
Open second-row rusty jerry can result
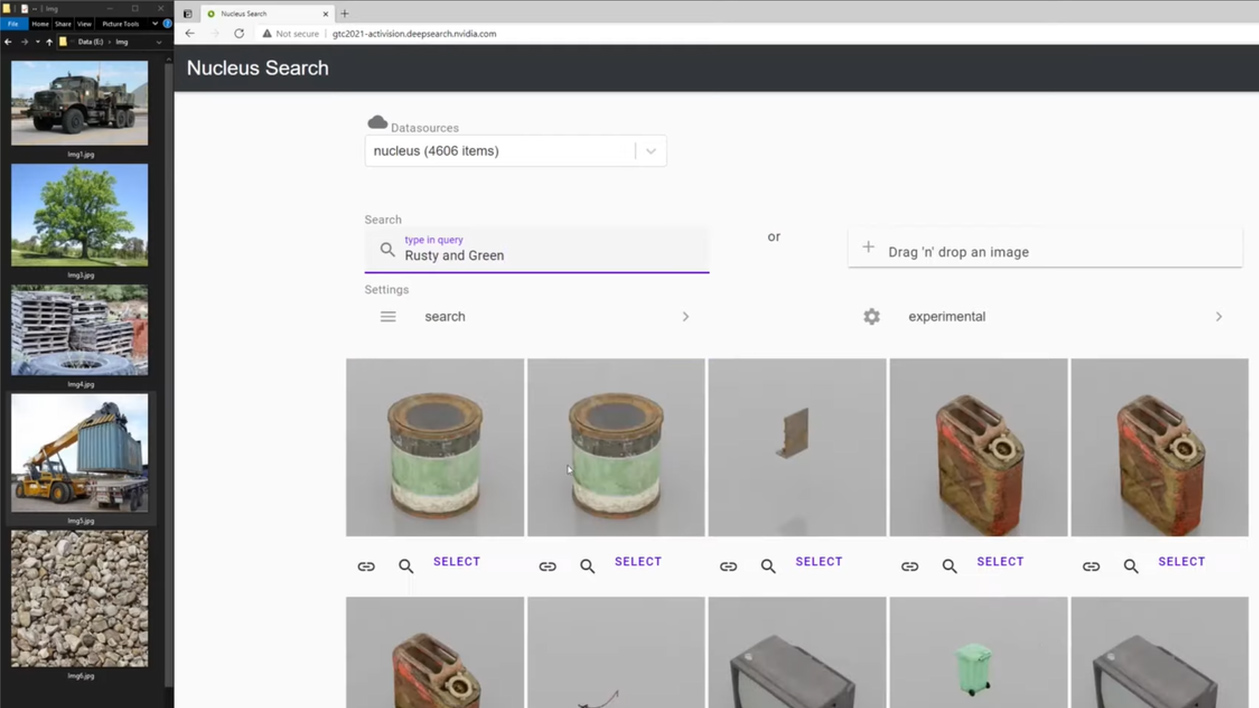[435, 652]
